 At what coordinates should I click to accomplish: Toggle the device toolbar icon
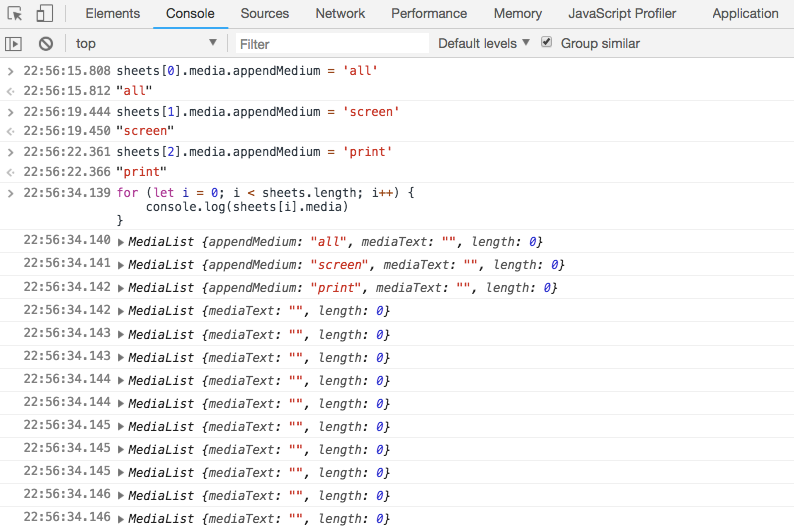44,14
